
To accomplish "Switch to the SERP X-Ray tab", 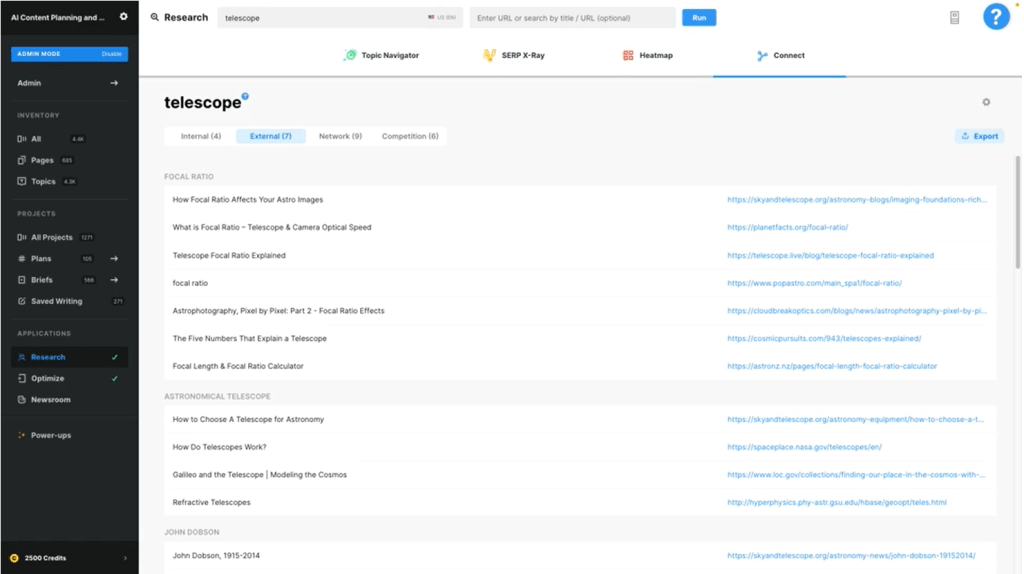I will click(514, 56).
